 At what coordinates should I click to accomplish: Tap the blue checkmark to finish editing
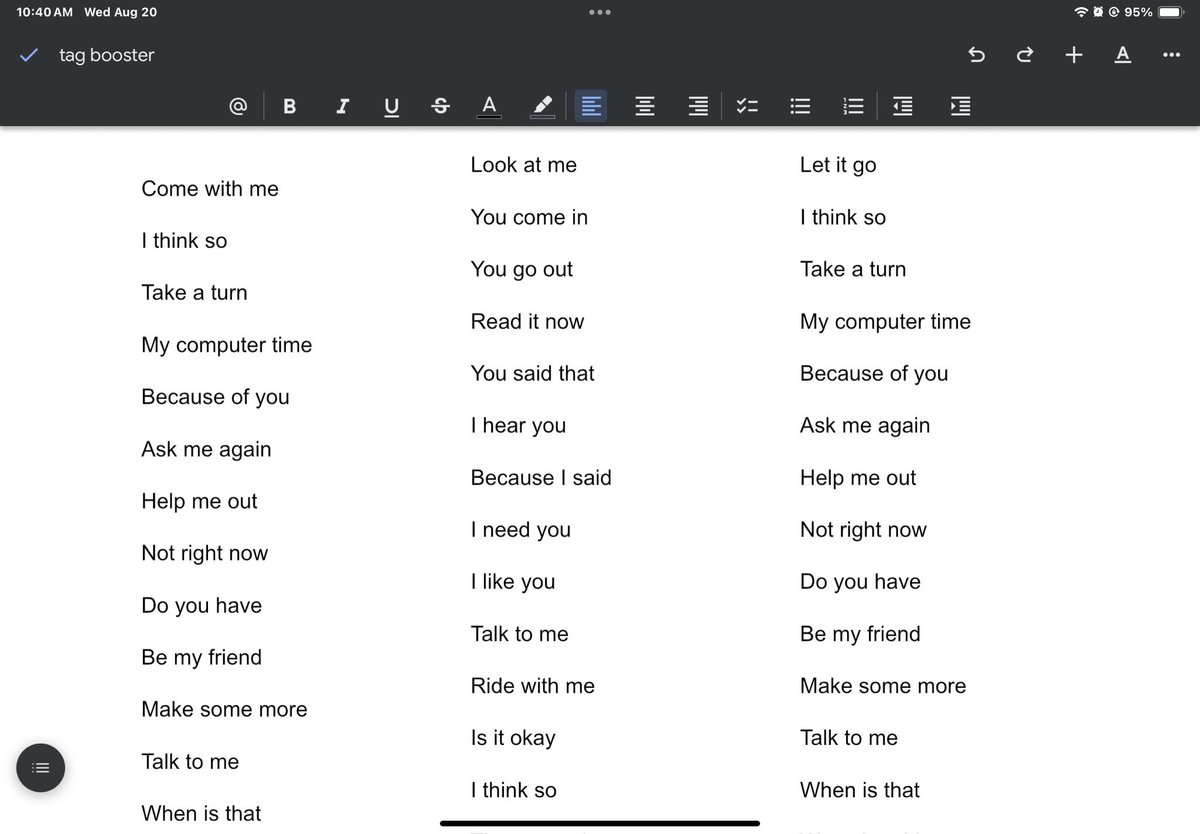(x=29, y=55)
